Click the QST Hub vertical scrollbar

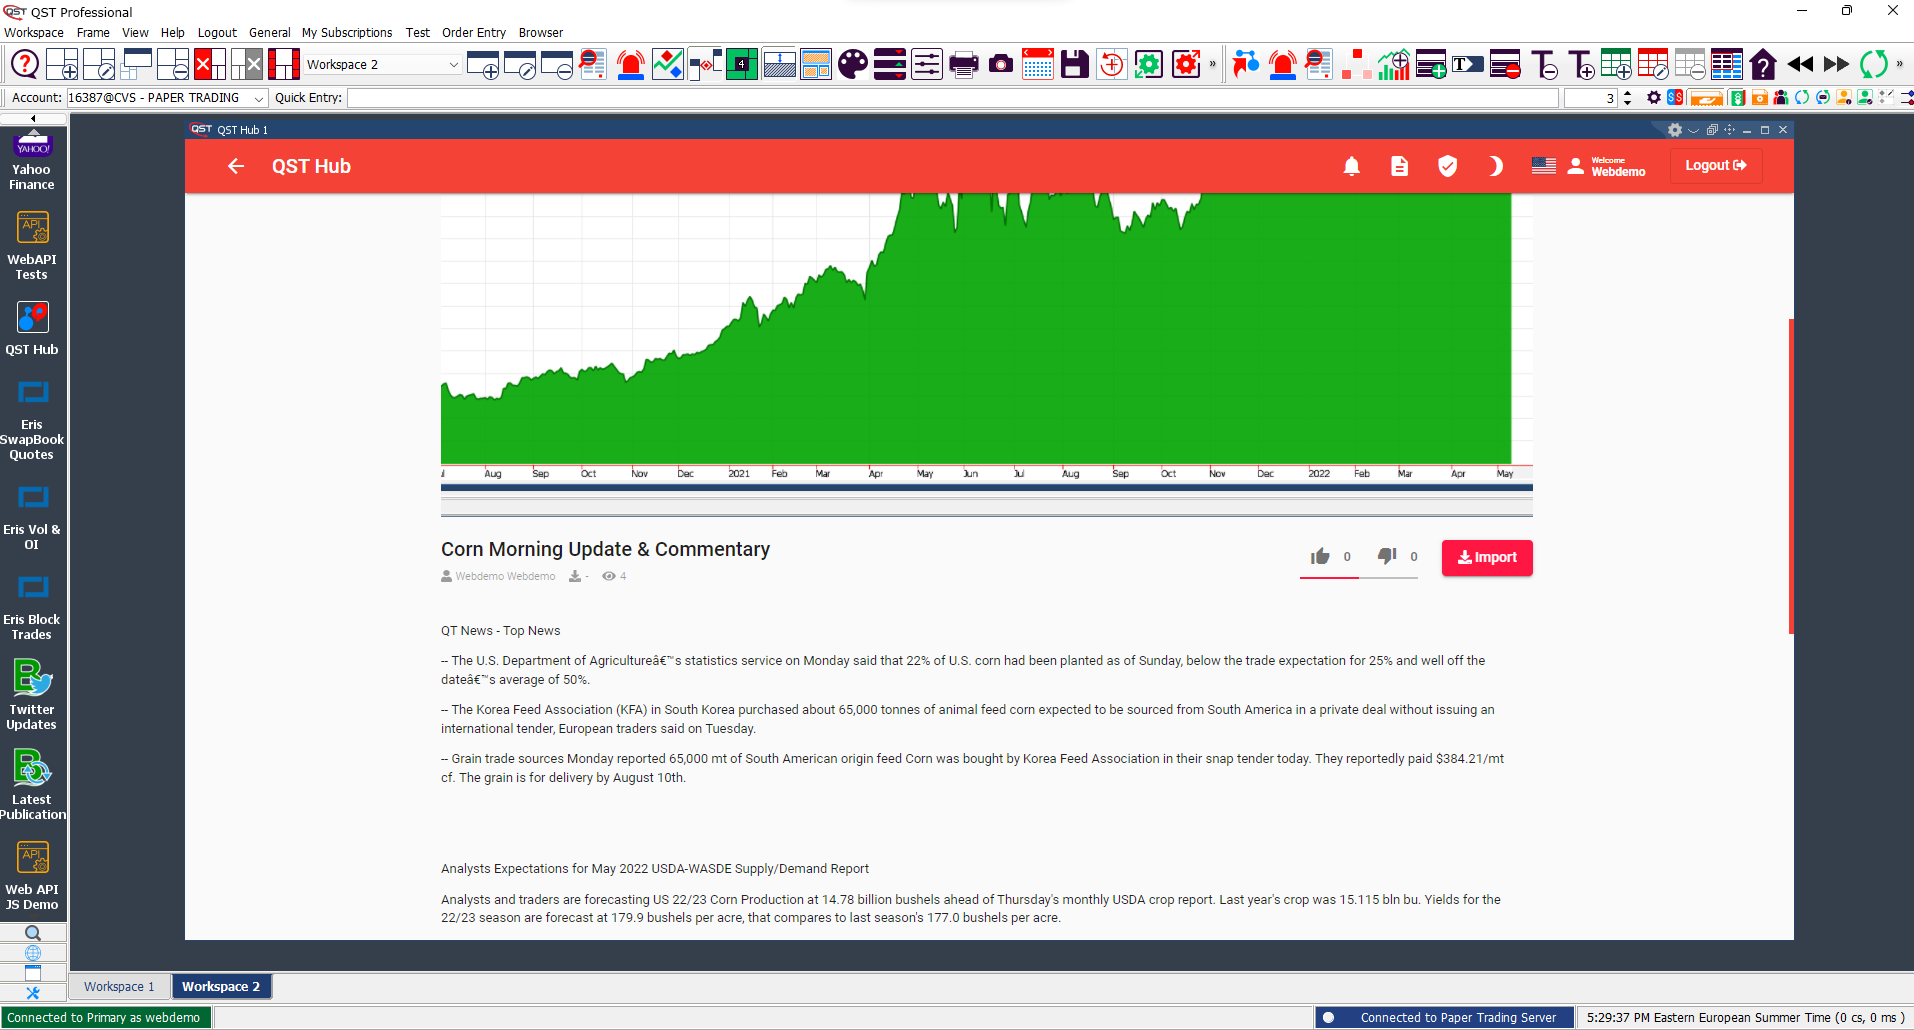[x=1791, y=476]
